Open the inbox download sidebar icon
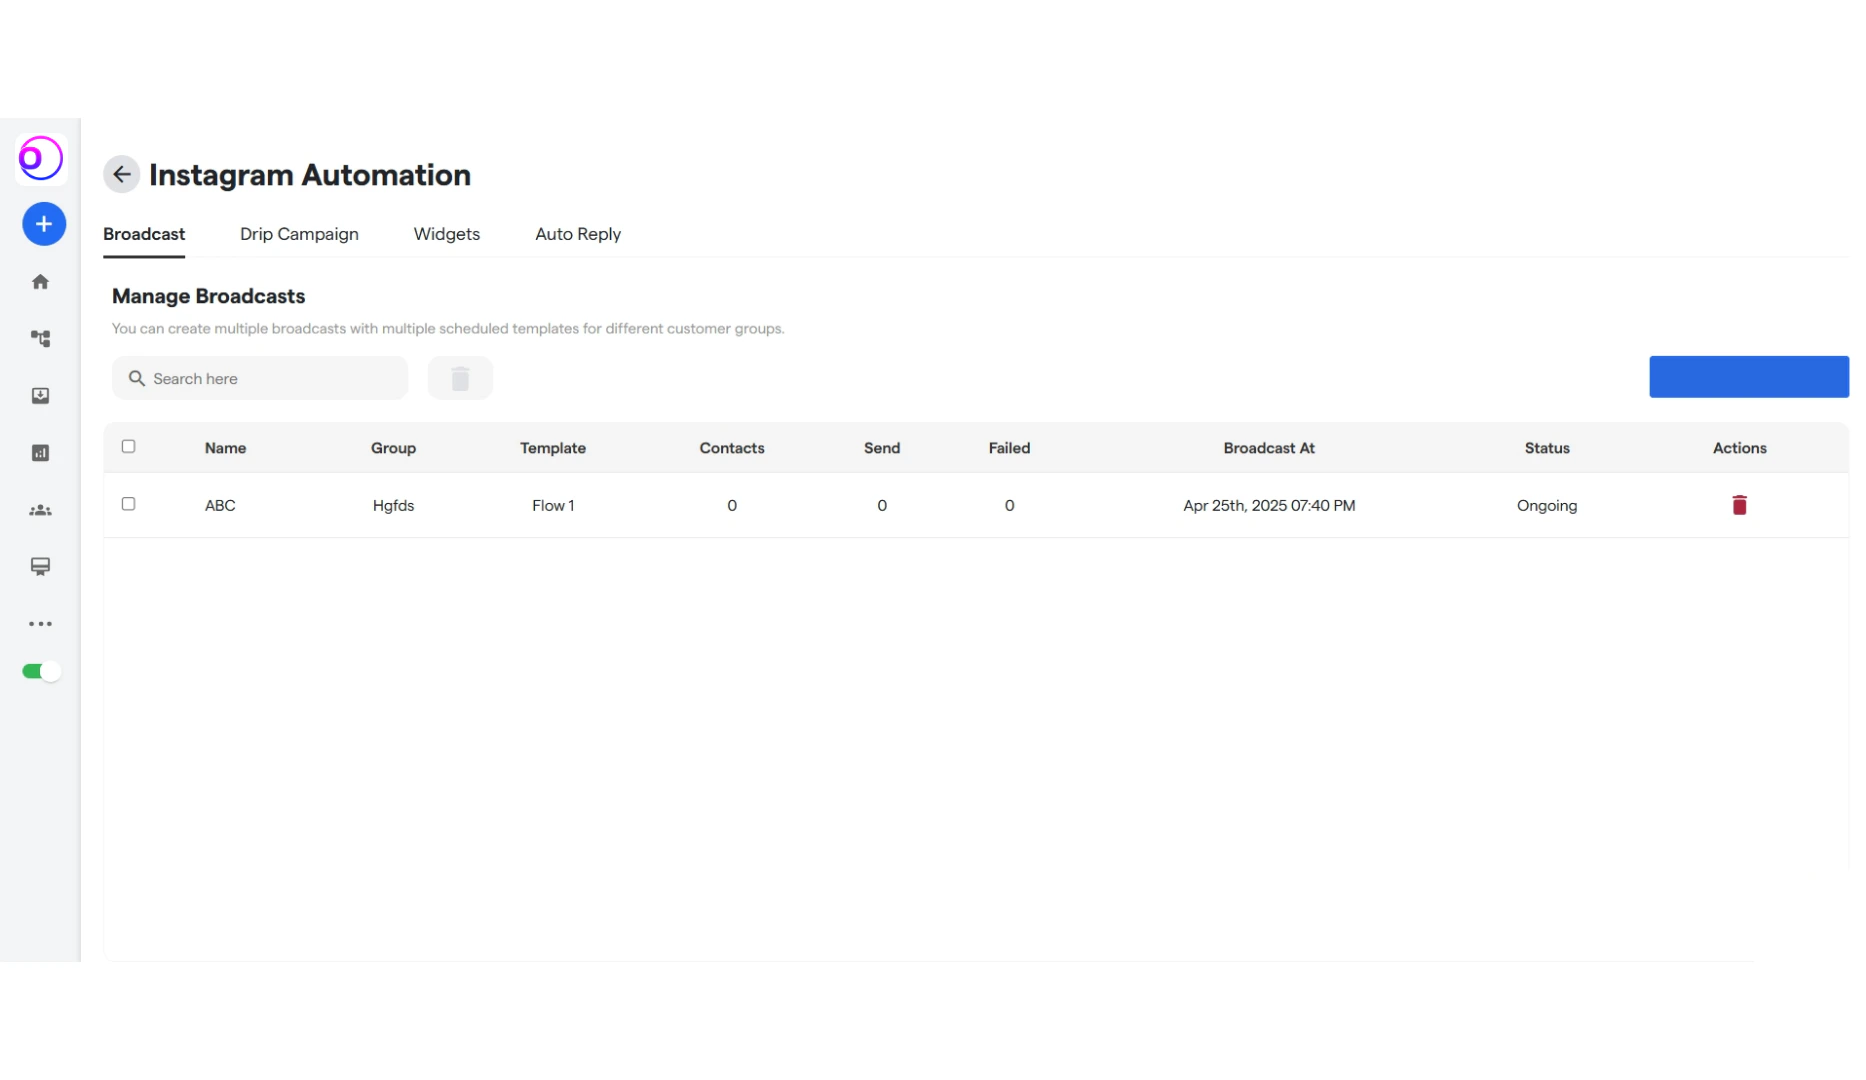1866x1080 pixels. [x=40, y=396]
